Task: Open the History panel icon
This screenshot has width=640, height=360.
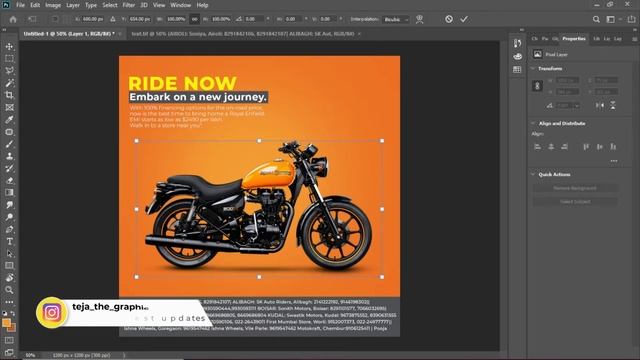Action: 518,43
